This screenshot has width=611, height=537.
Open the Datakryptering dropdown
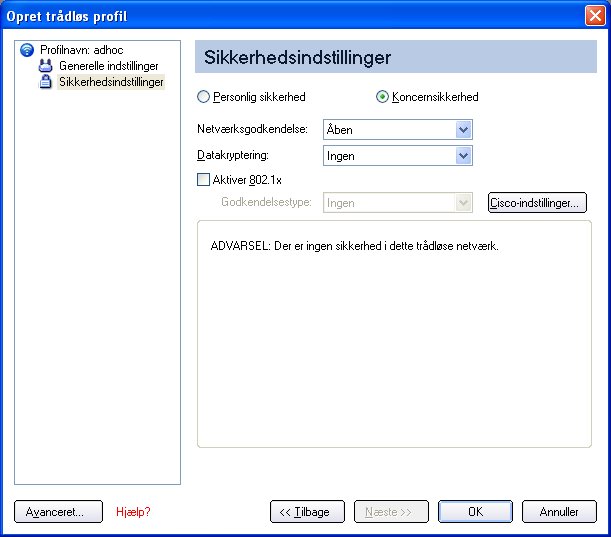[398, 155]
